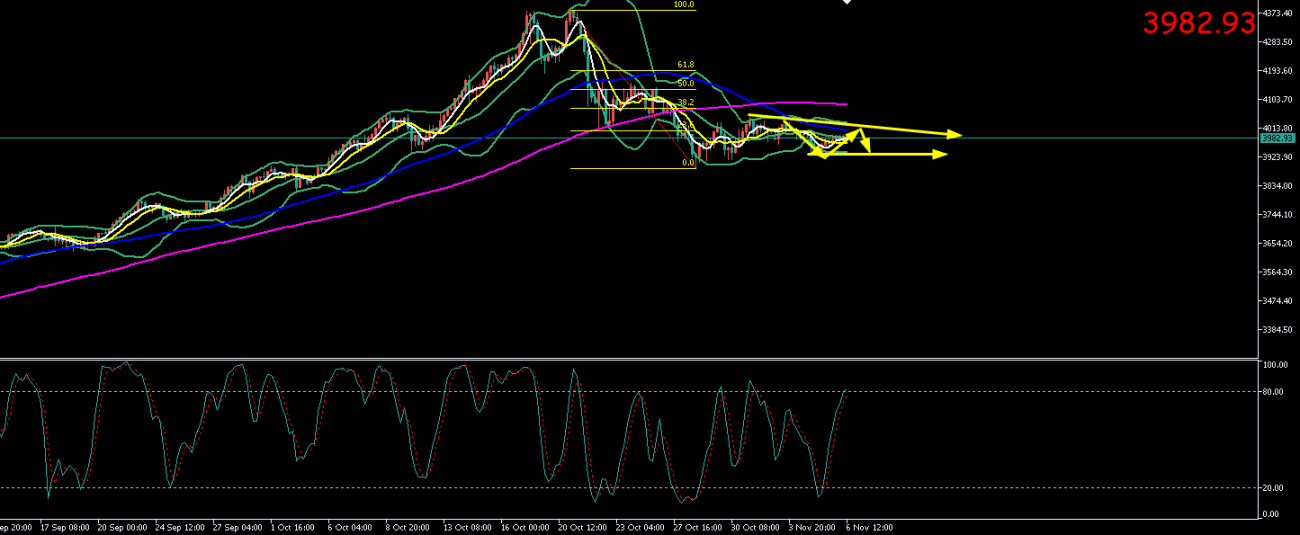Click the lower yellow horizontal arrow's arrowhead
Viewport: 1300px width, 535px height.
click(940, 154)
